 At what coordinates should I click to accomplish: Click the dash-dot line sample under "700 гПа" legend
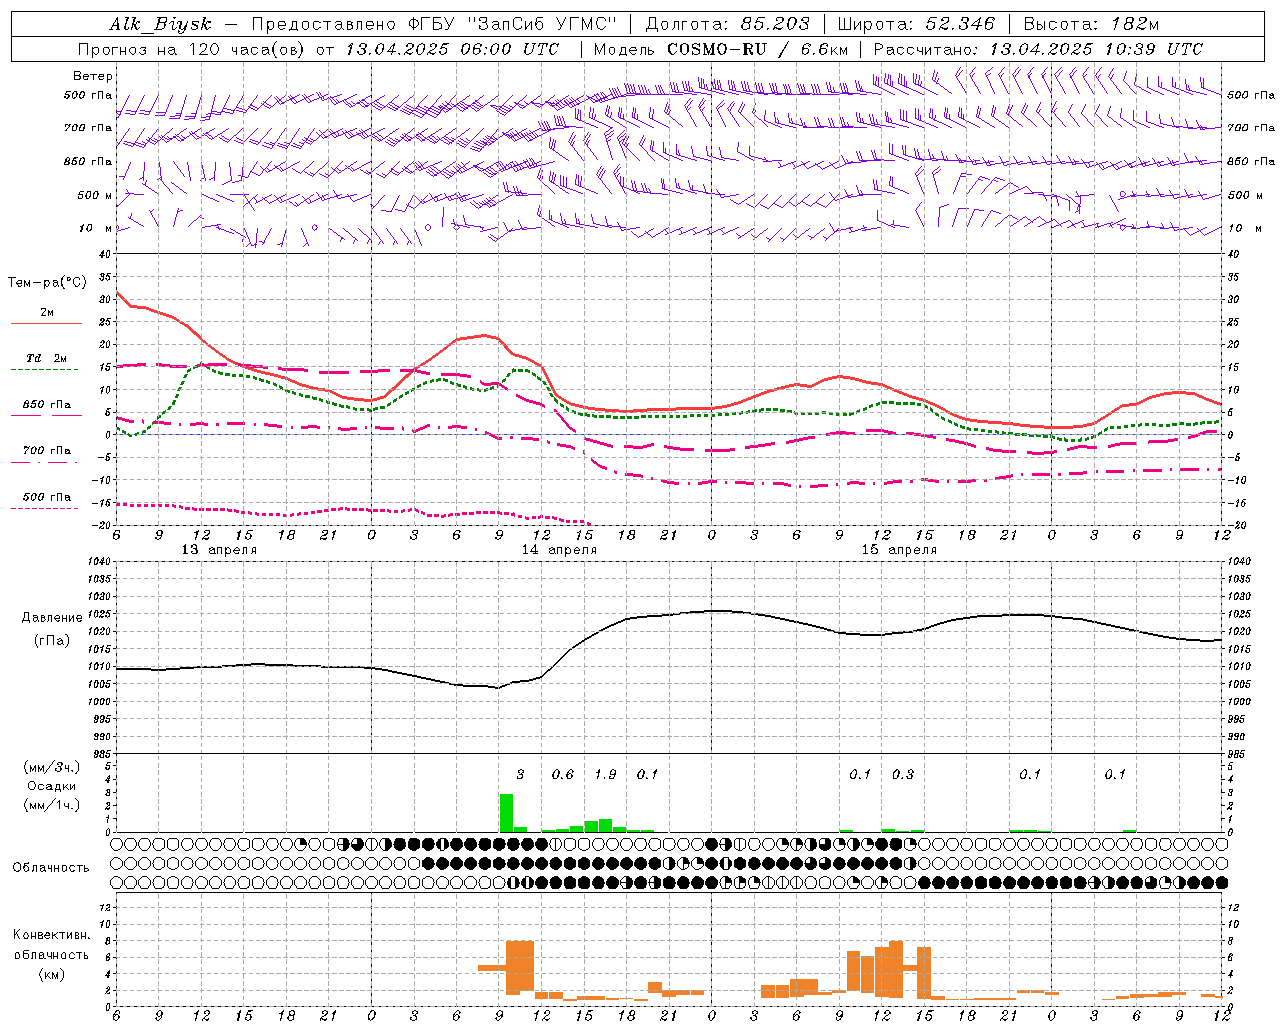point(44,463)
